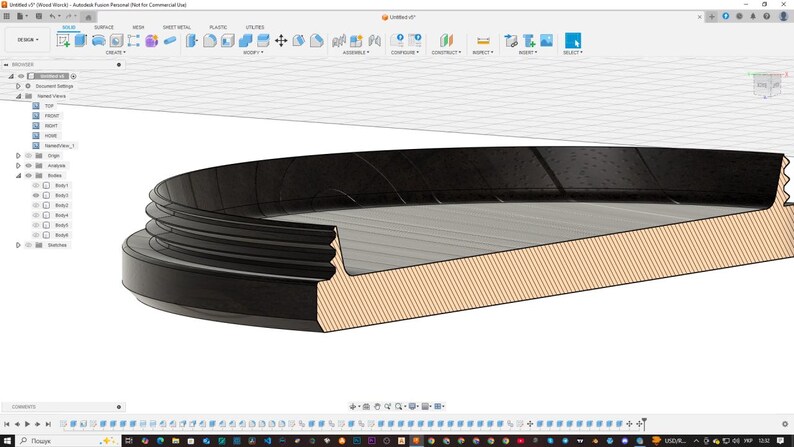Open the ASSEMBLE dropdown menu
794x447 pixels.
point(356,53)
